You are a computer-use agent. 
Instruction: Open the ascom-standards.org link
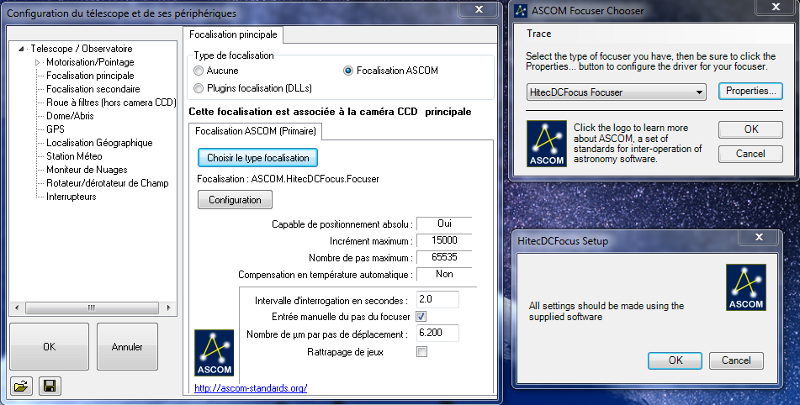click(x=250, y=388)
